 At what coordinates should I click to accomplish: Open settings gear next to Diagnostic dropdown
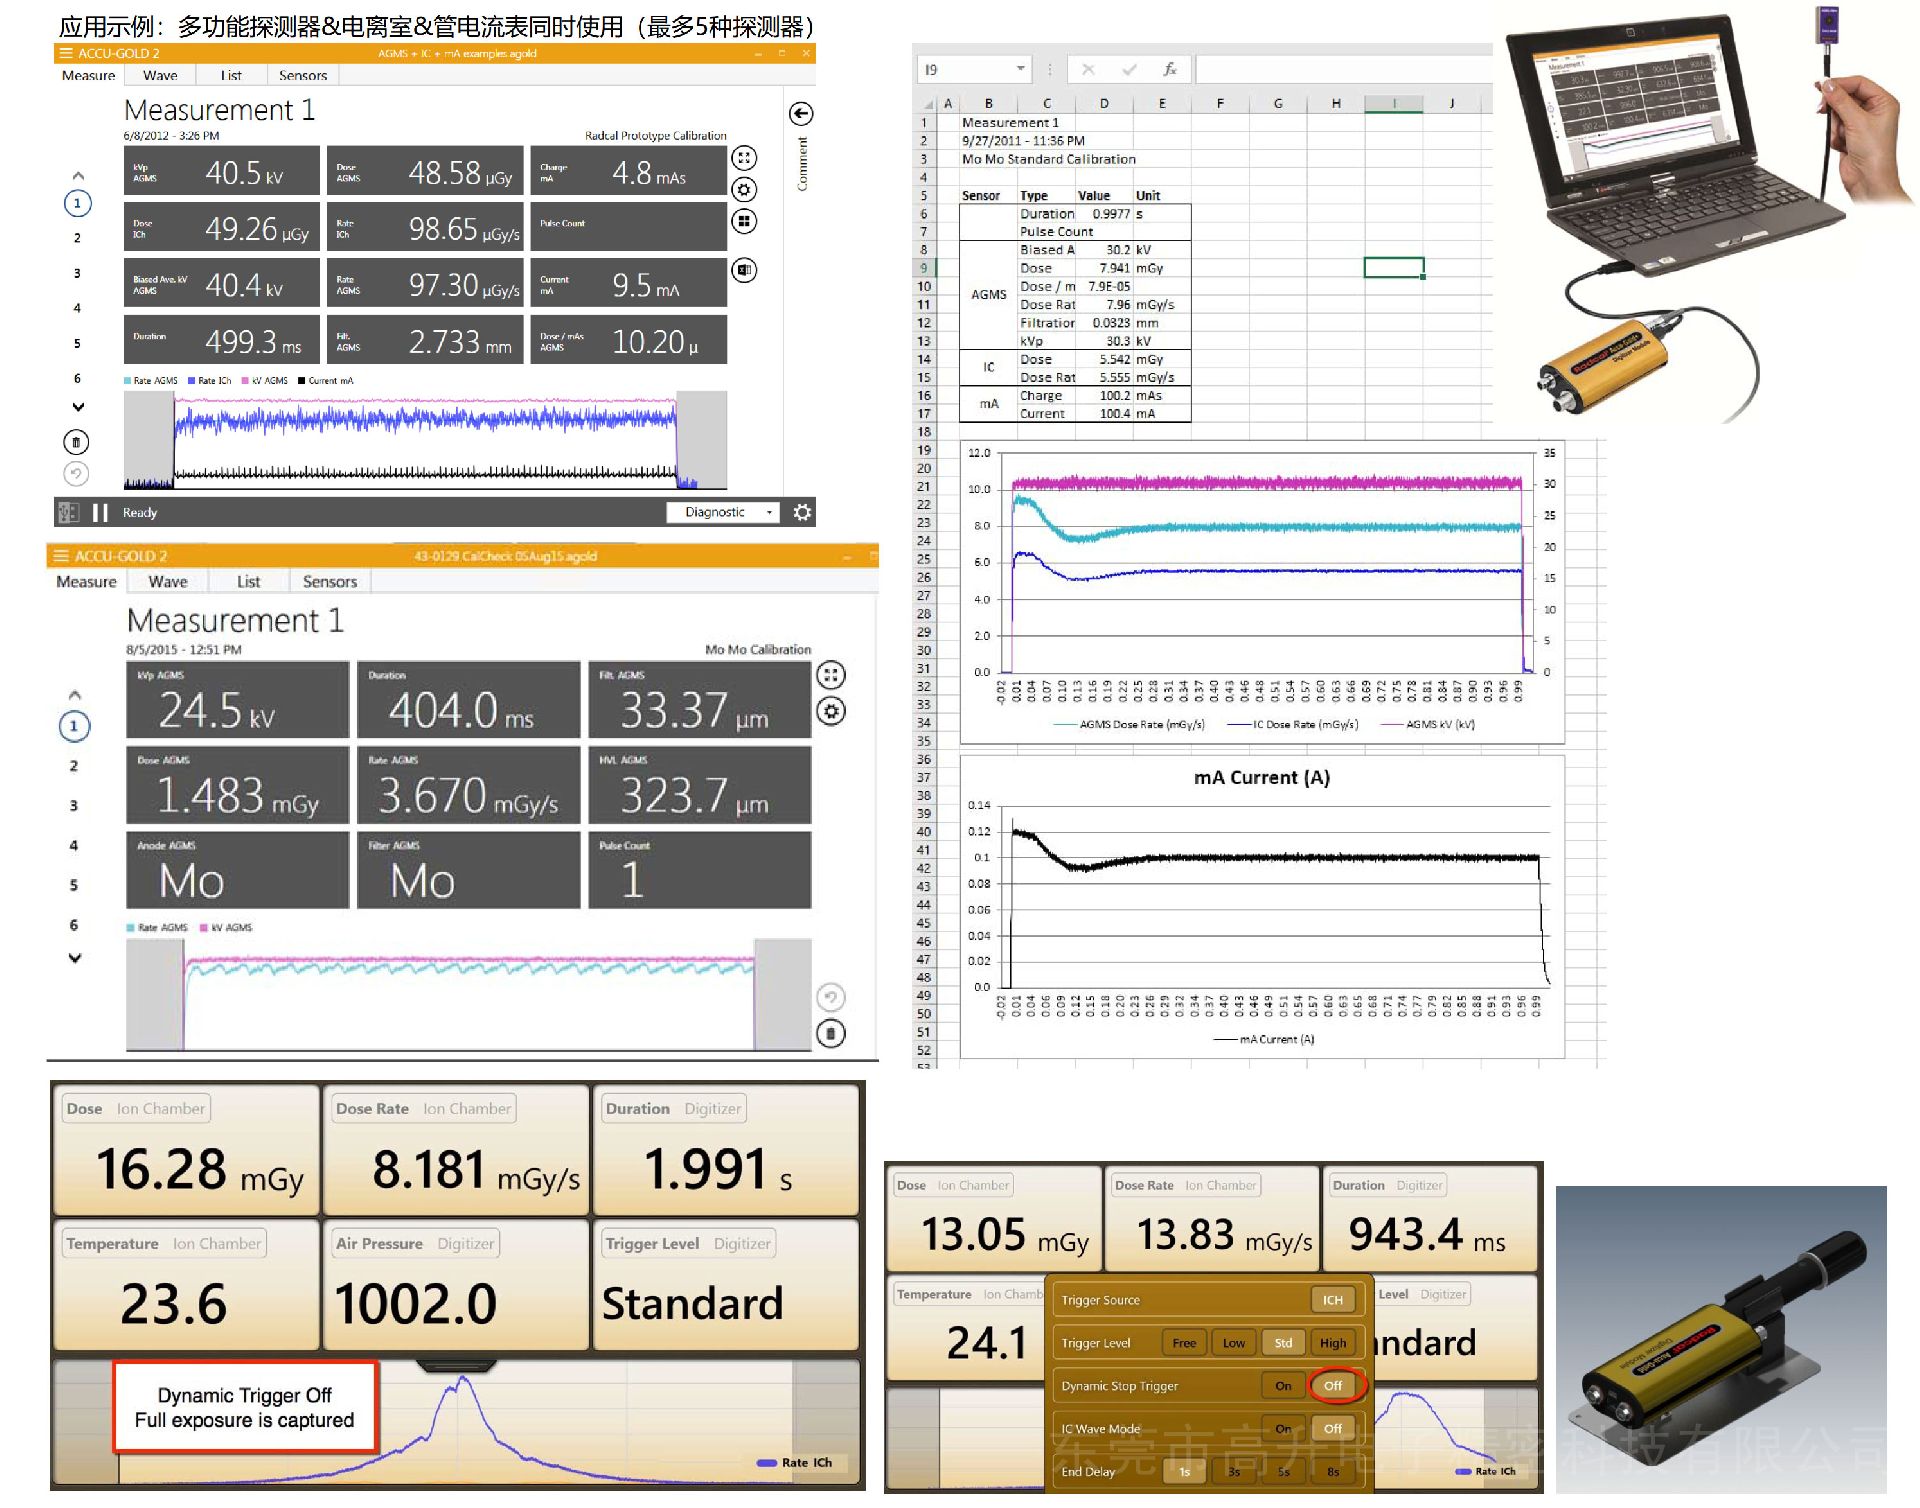pyautogui.click(x=802, y=513)
